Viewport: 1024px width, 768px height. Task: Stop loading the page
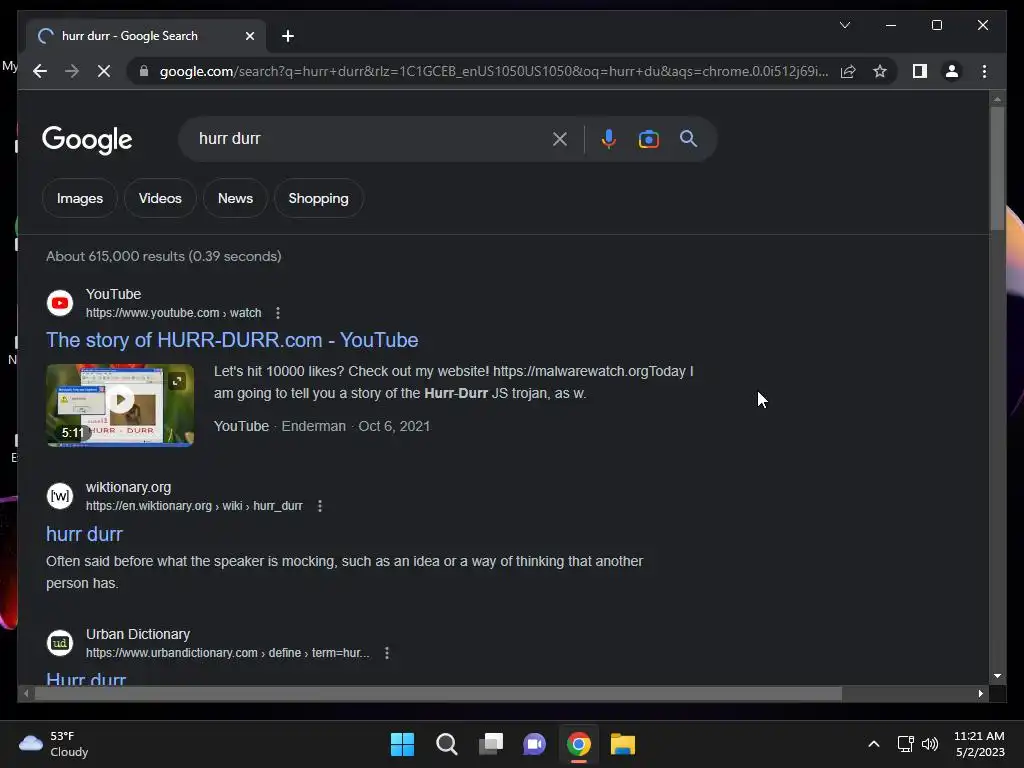pos(104,71)
